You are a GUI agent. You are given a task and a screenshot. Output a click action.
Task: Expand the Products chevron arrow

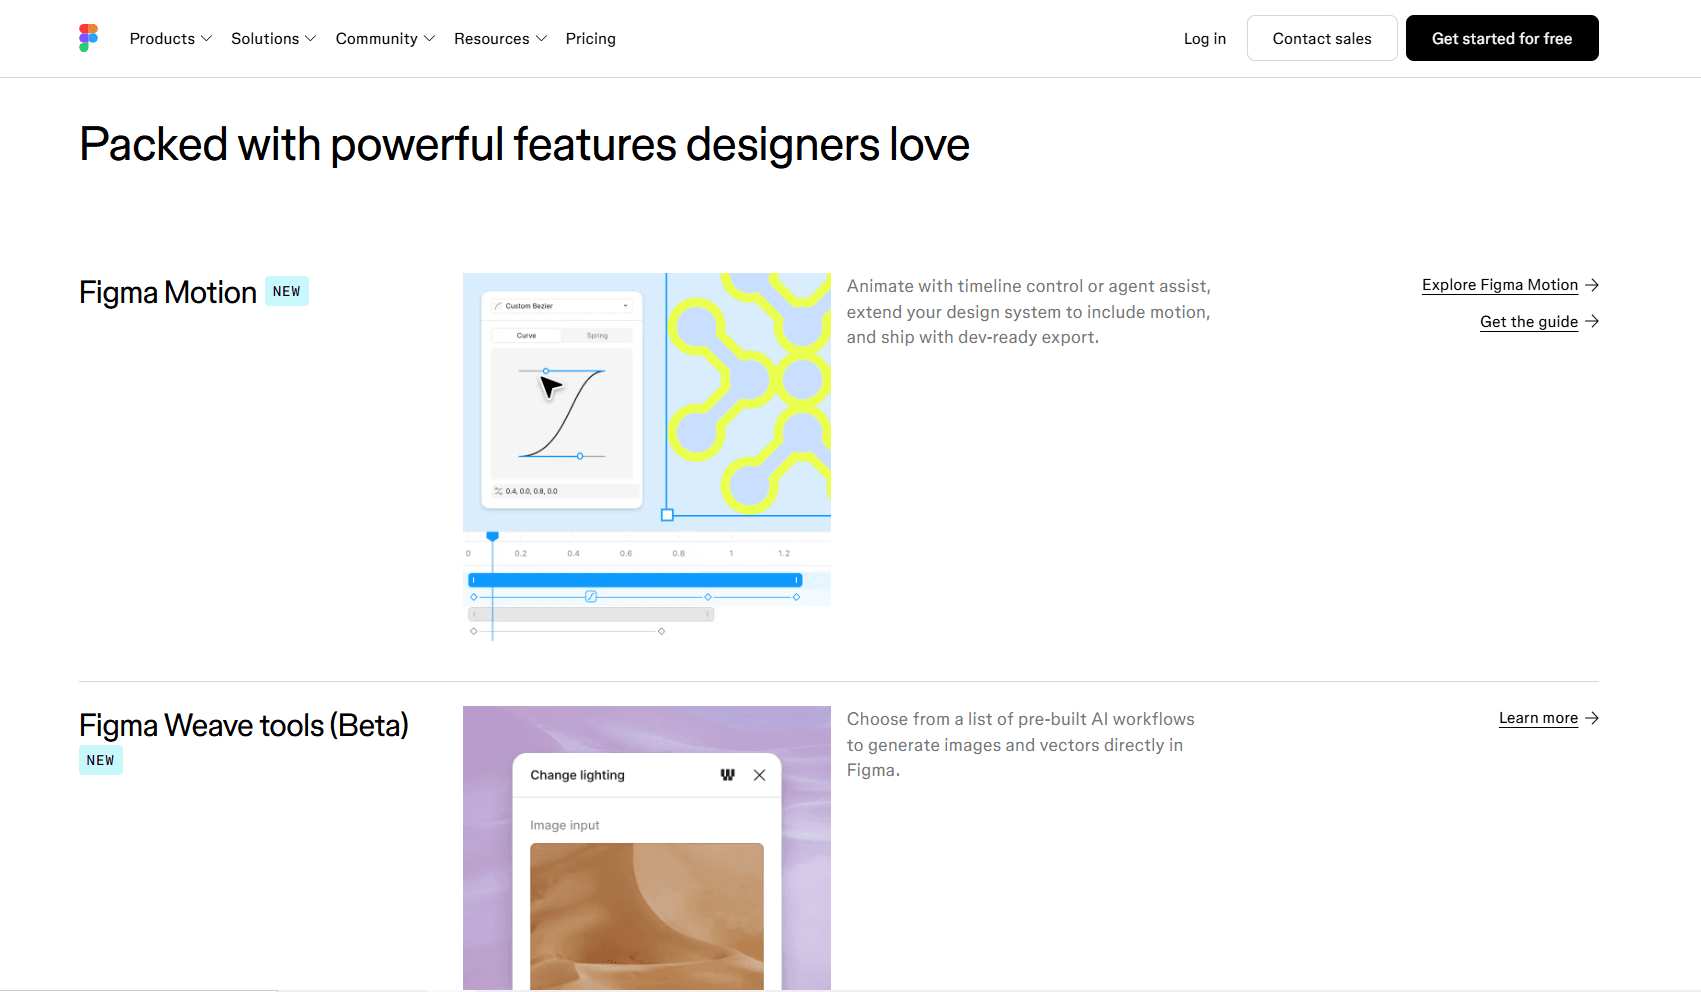coord(206,39)
